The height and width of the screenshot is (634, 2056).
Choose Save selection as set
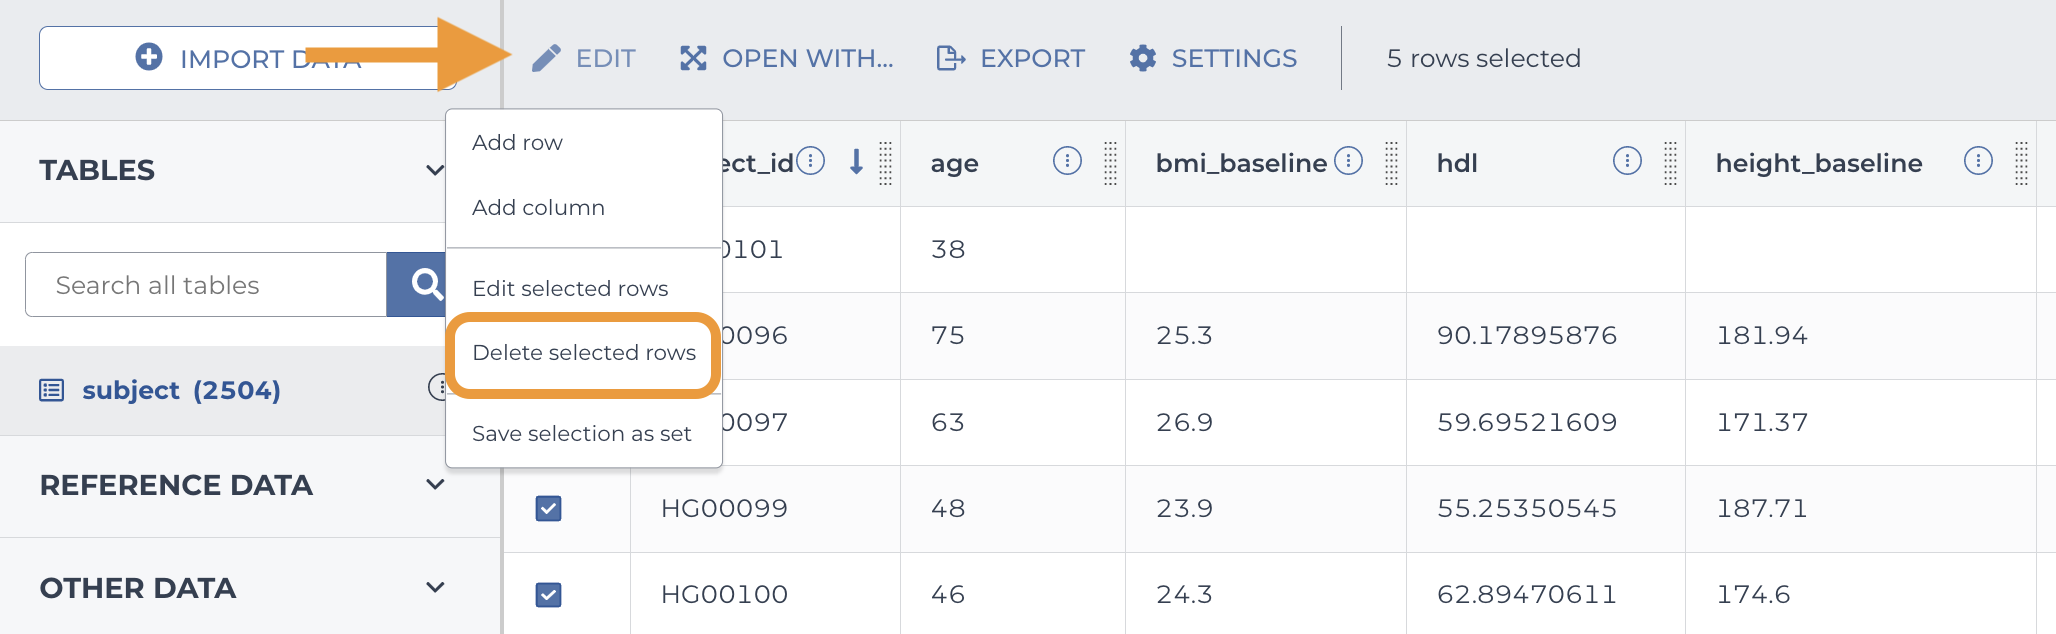pos(584,433)
